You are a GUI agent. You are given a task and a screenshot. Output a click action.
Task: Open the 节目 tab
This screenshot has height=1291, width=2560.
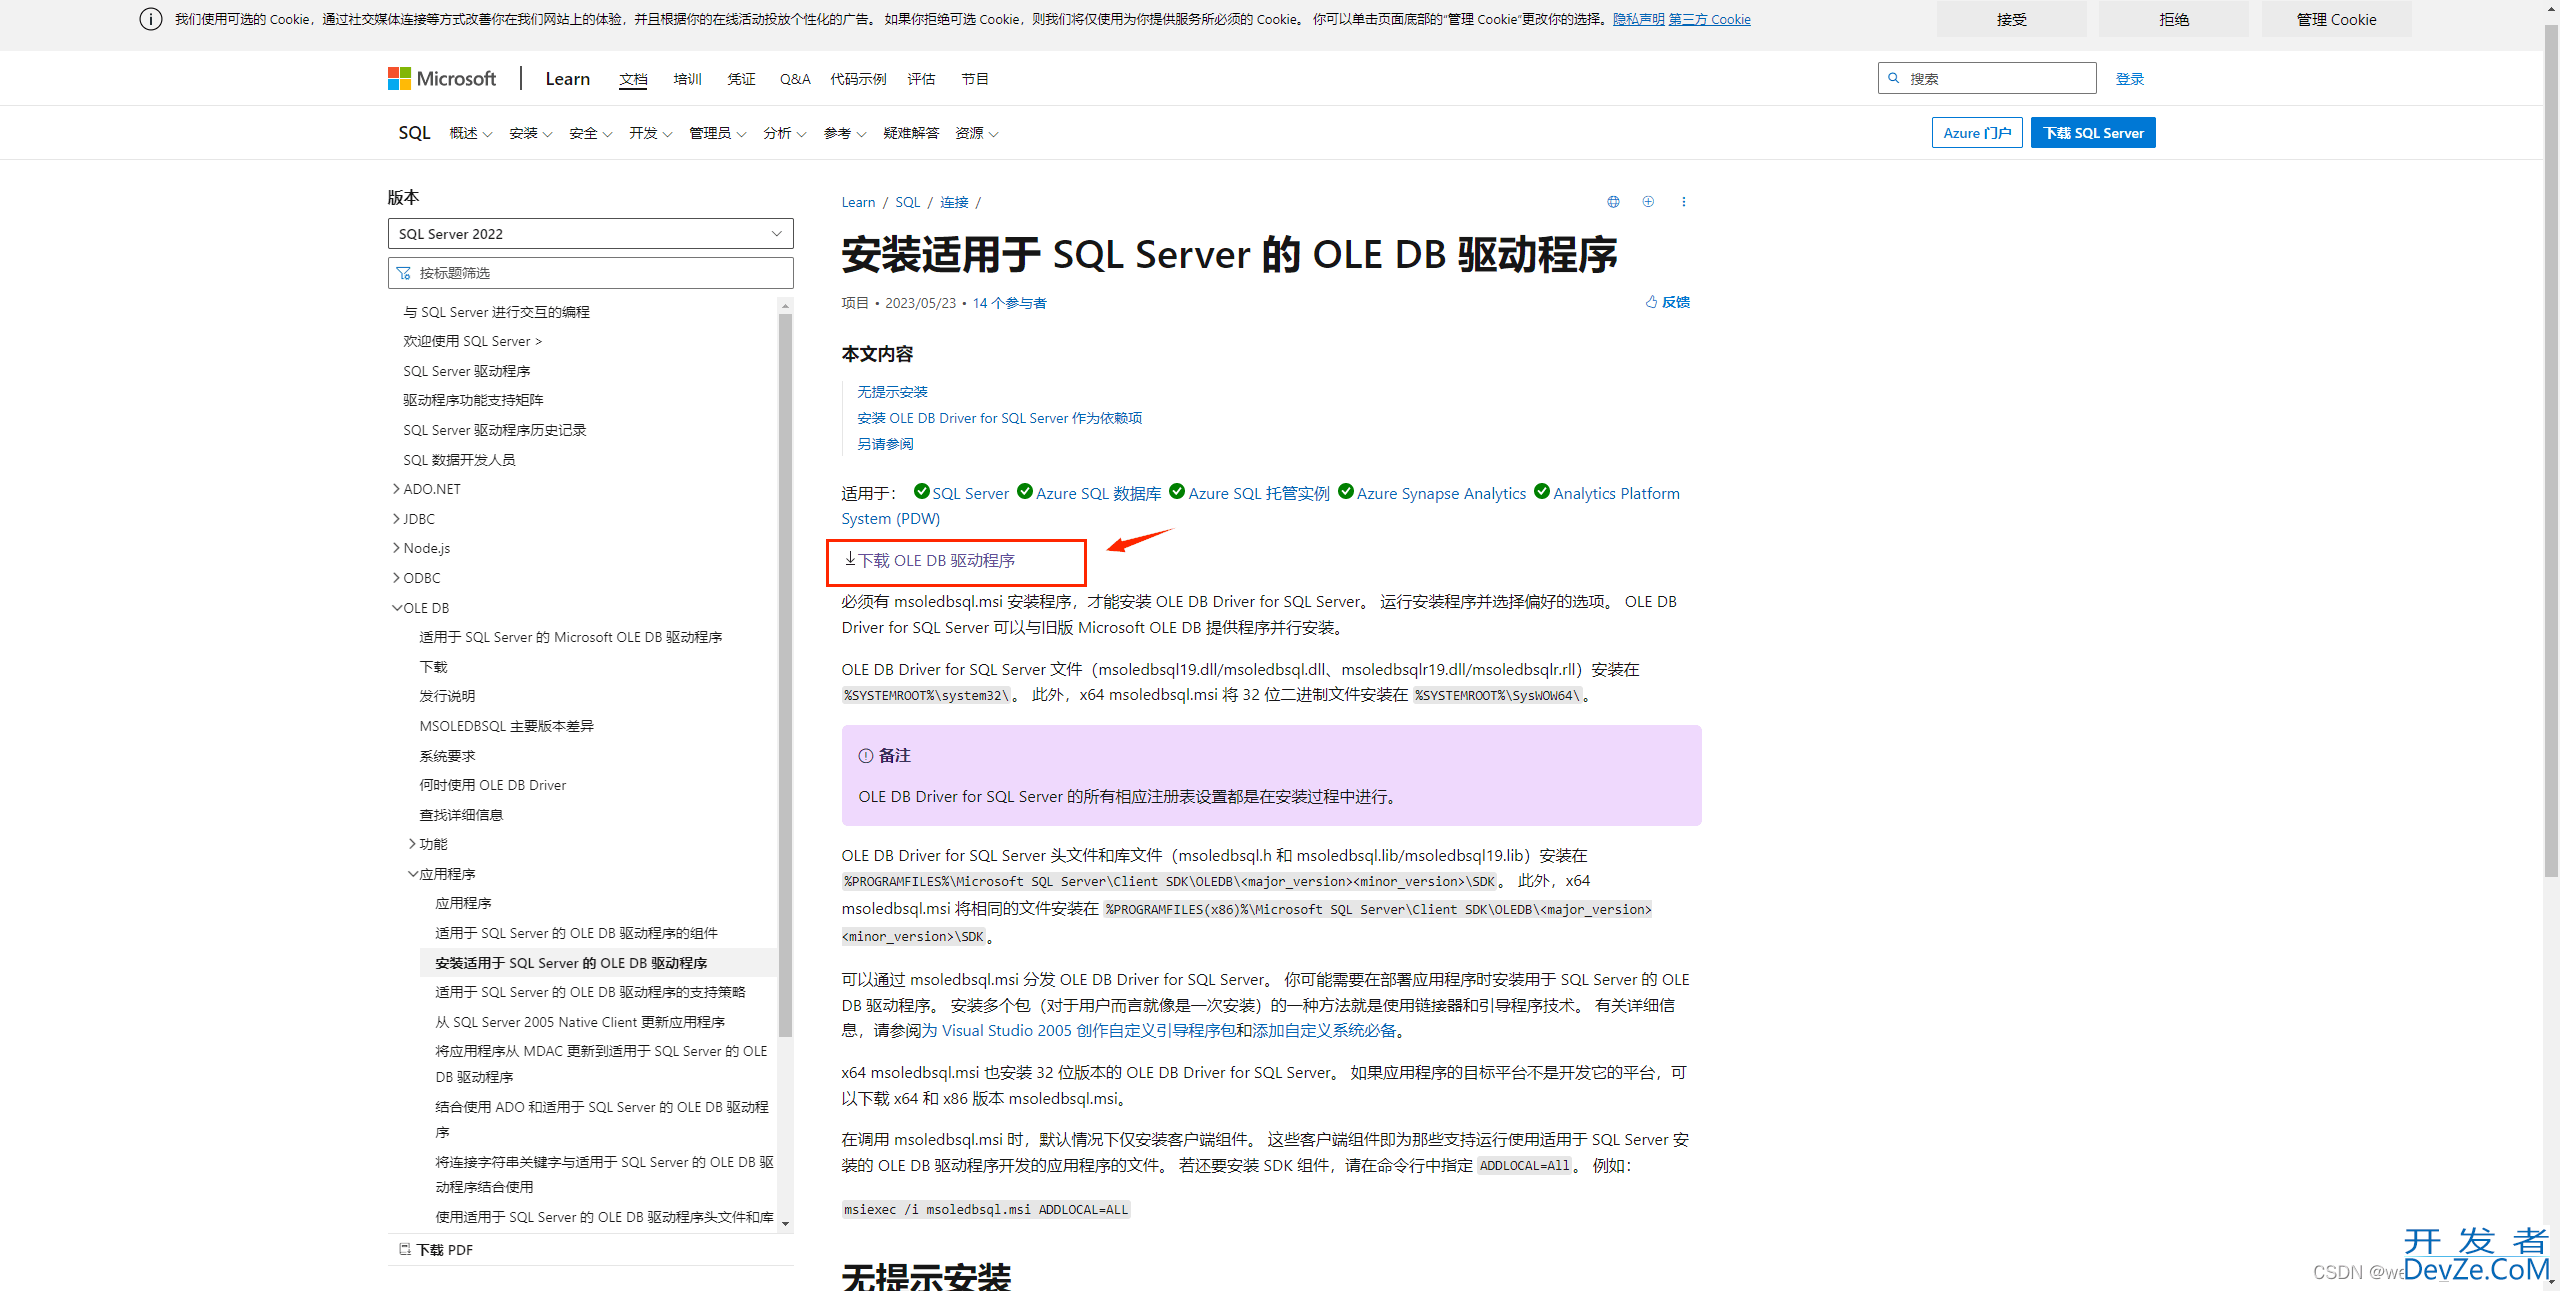(975, 79)
